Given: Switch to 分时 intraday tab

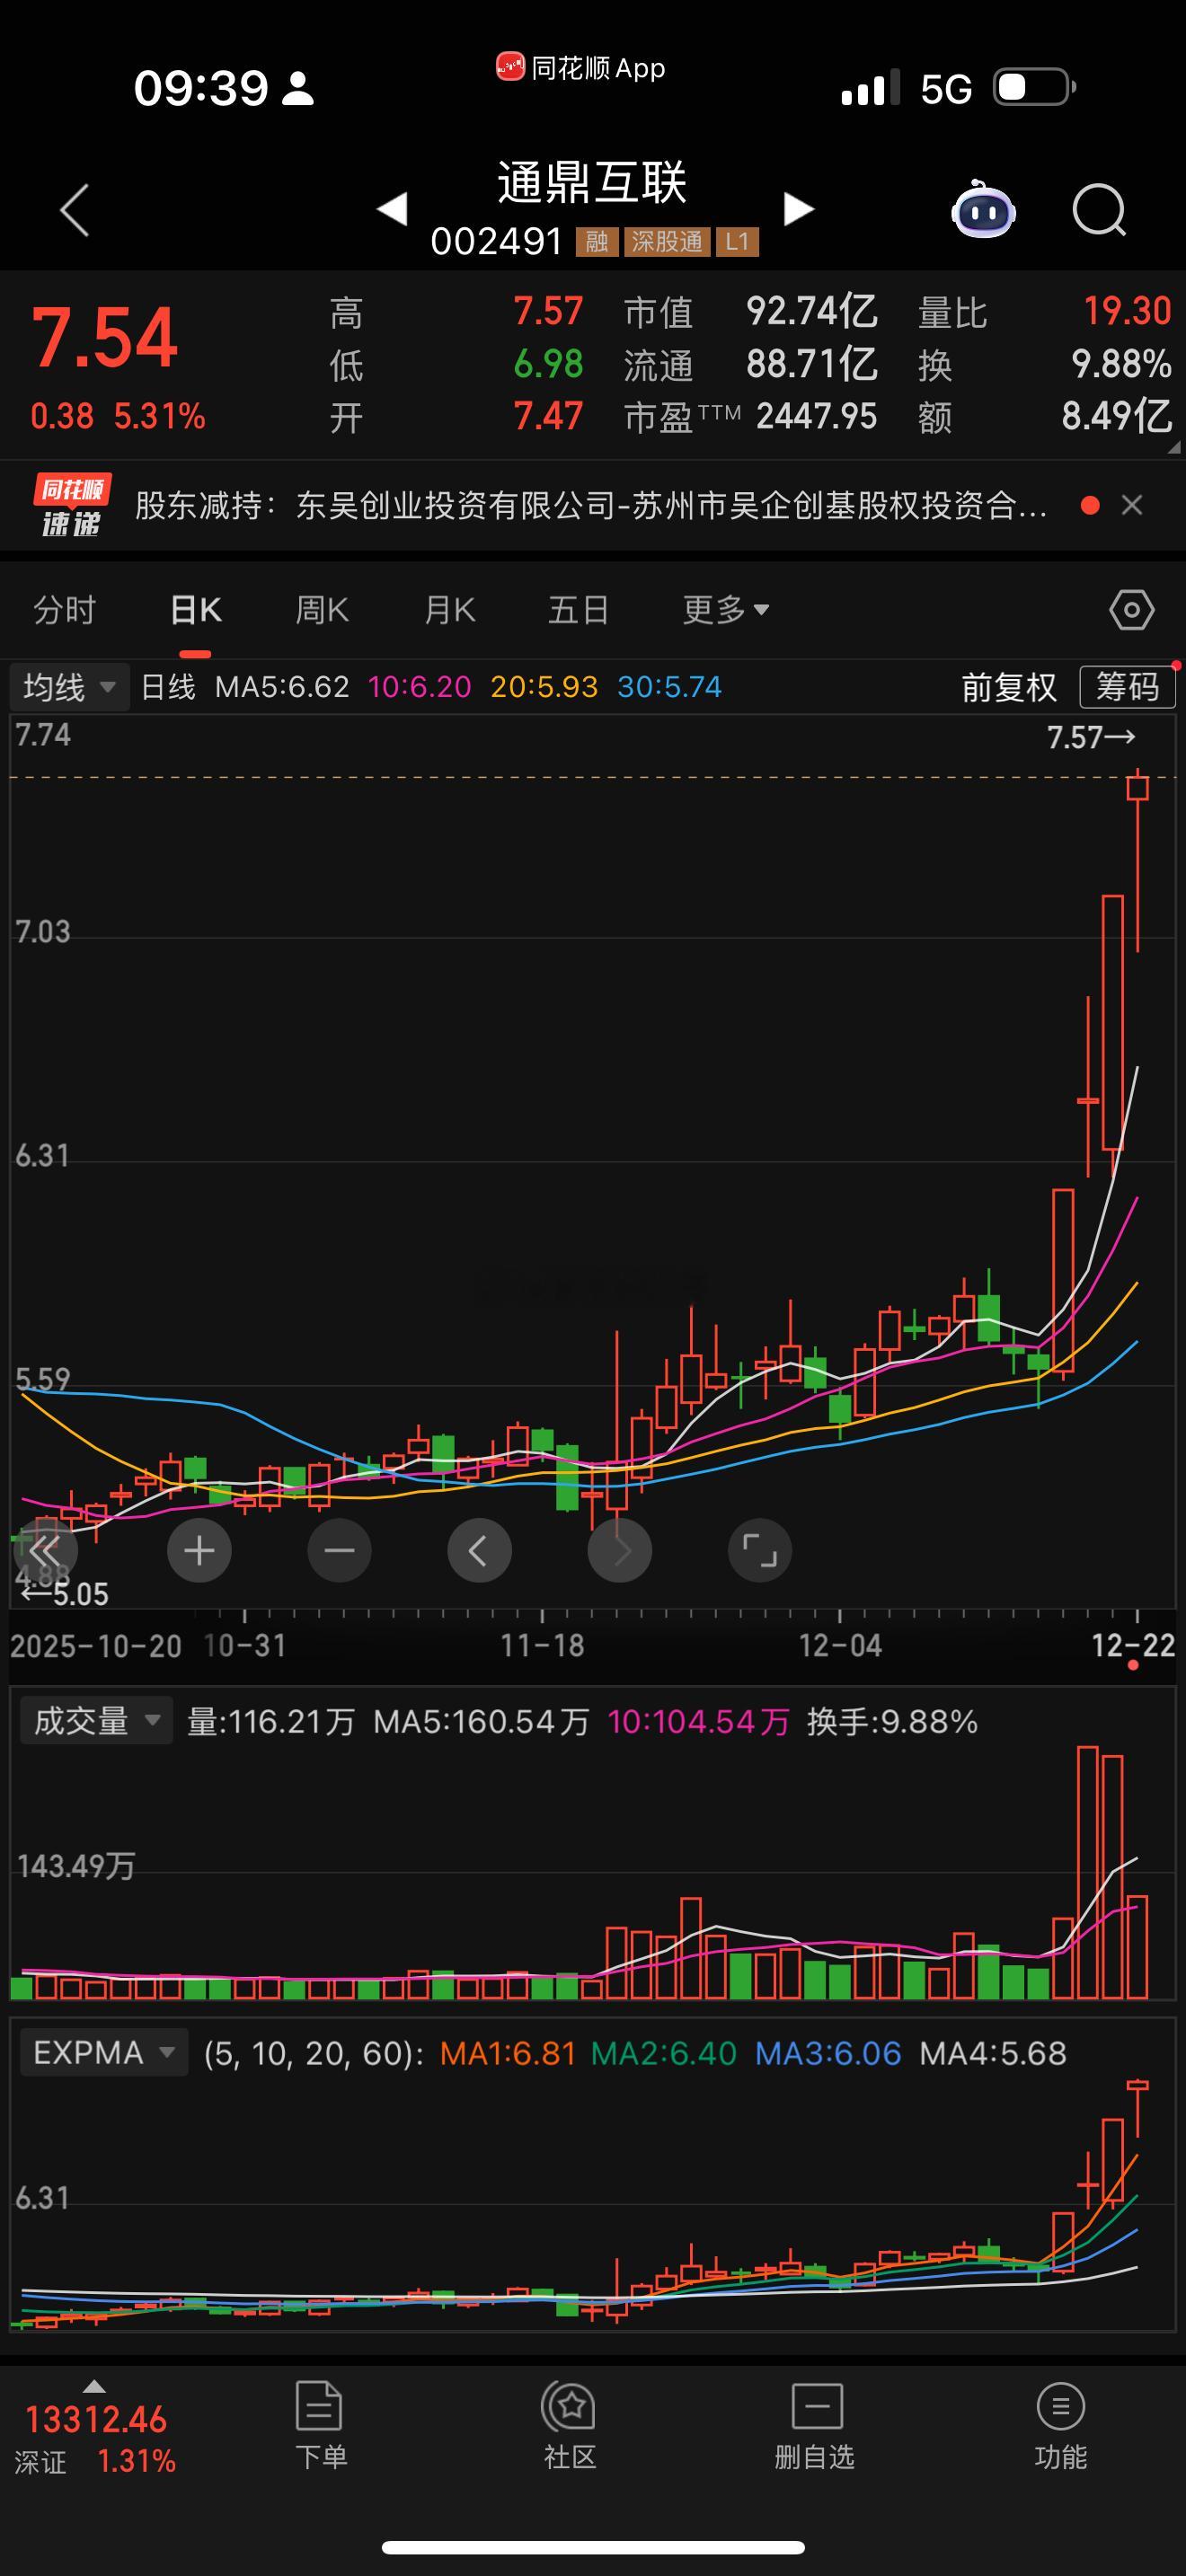Looking at the screenshot, I should (65, 609).
